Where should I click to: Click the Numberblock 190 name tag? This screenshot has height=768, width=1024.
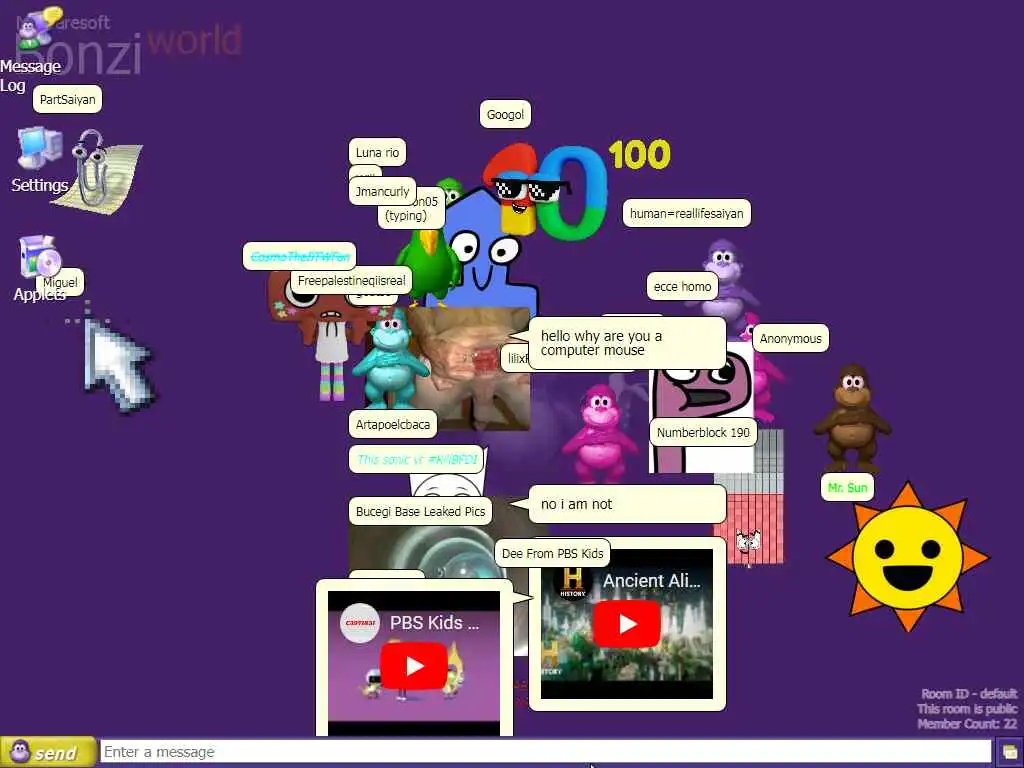(703, 432)
